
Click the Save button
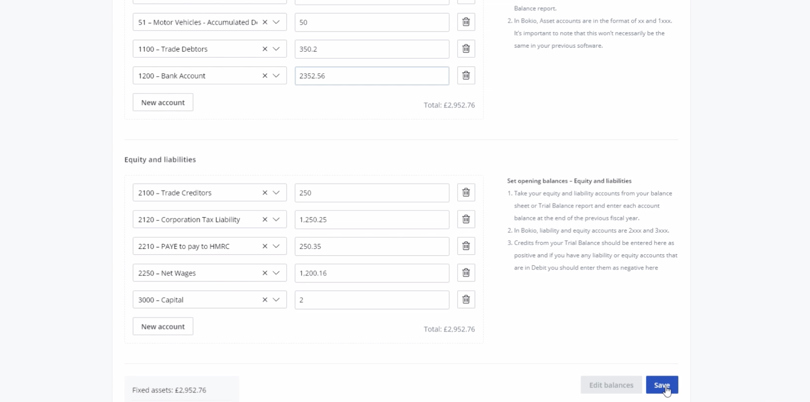661,385
